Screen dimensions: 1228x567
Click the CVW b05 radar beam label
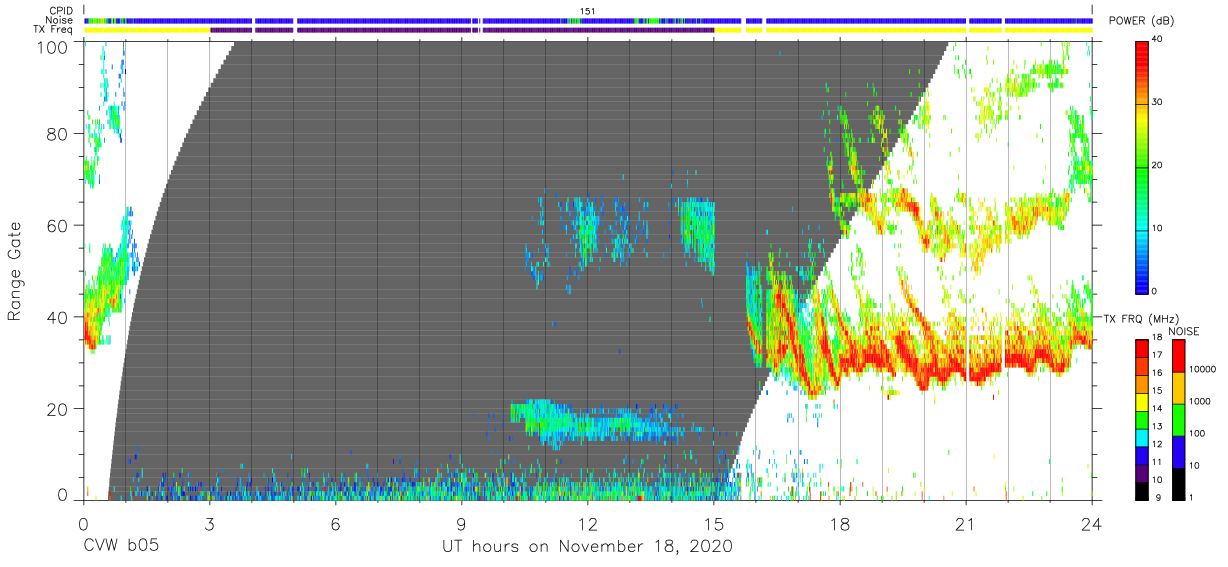pyautogui.click(x=121, y=547)
